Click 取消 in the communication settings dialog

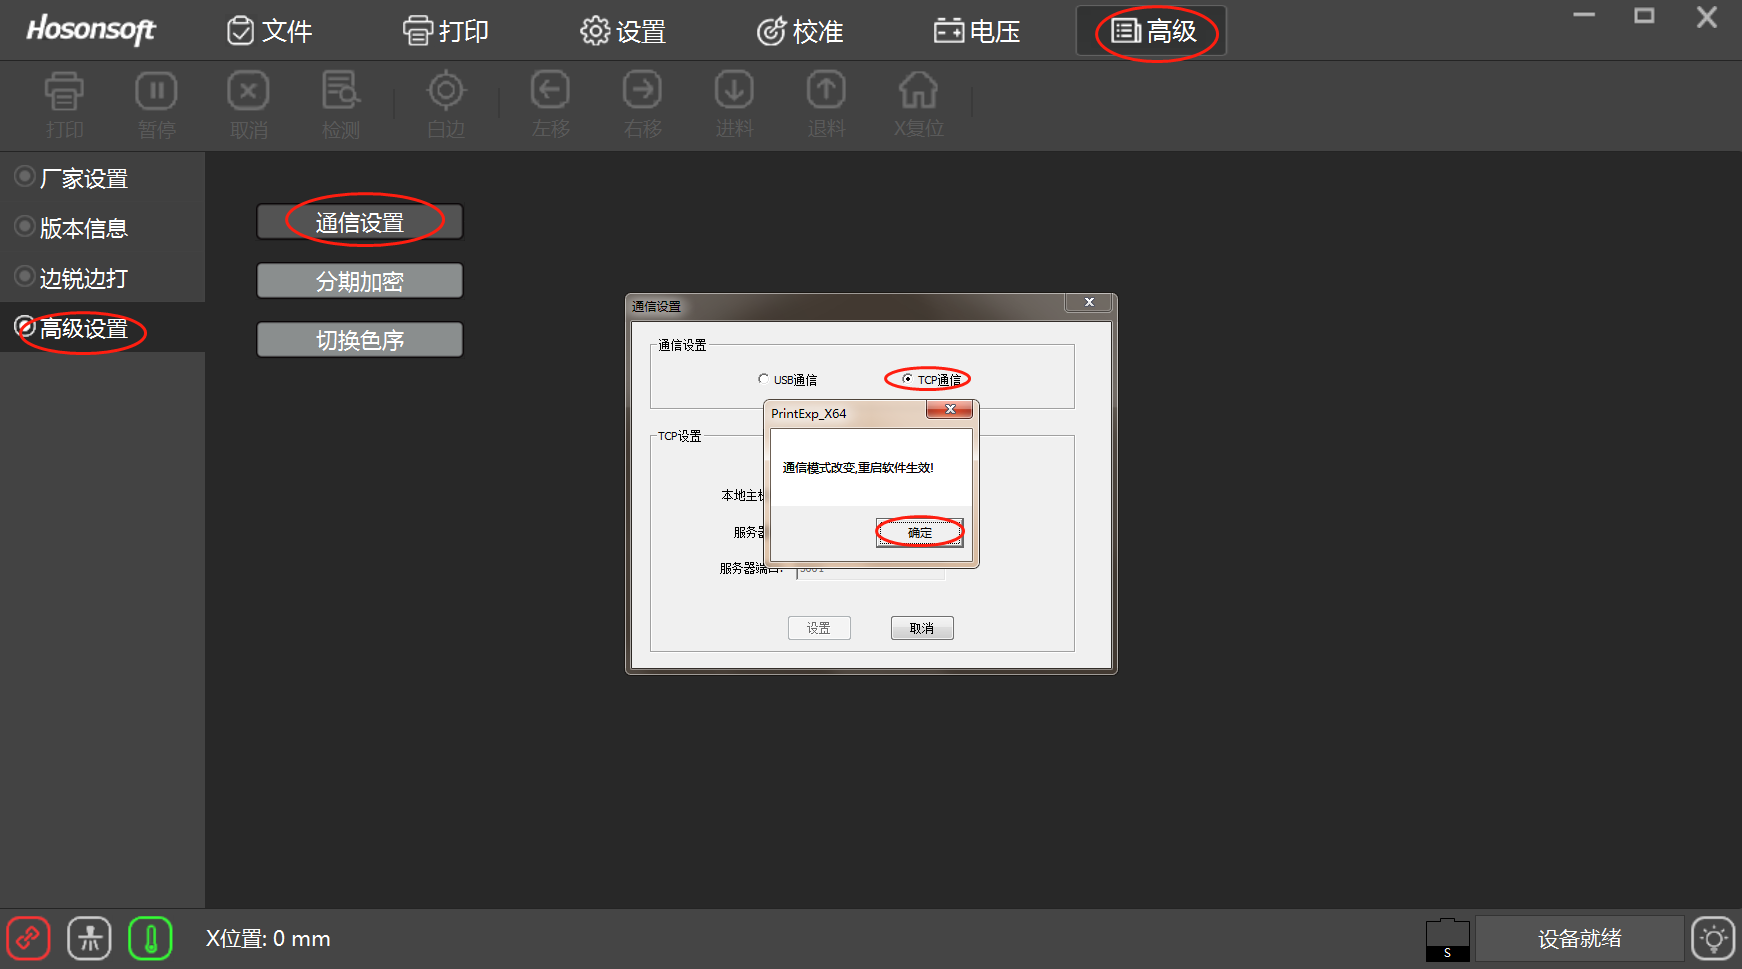click(921, 628)
